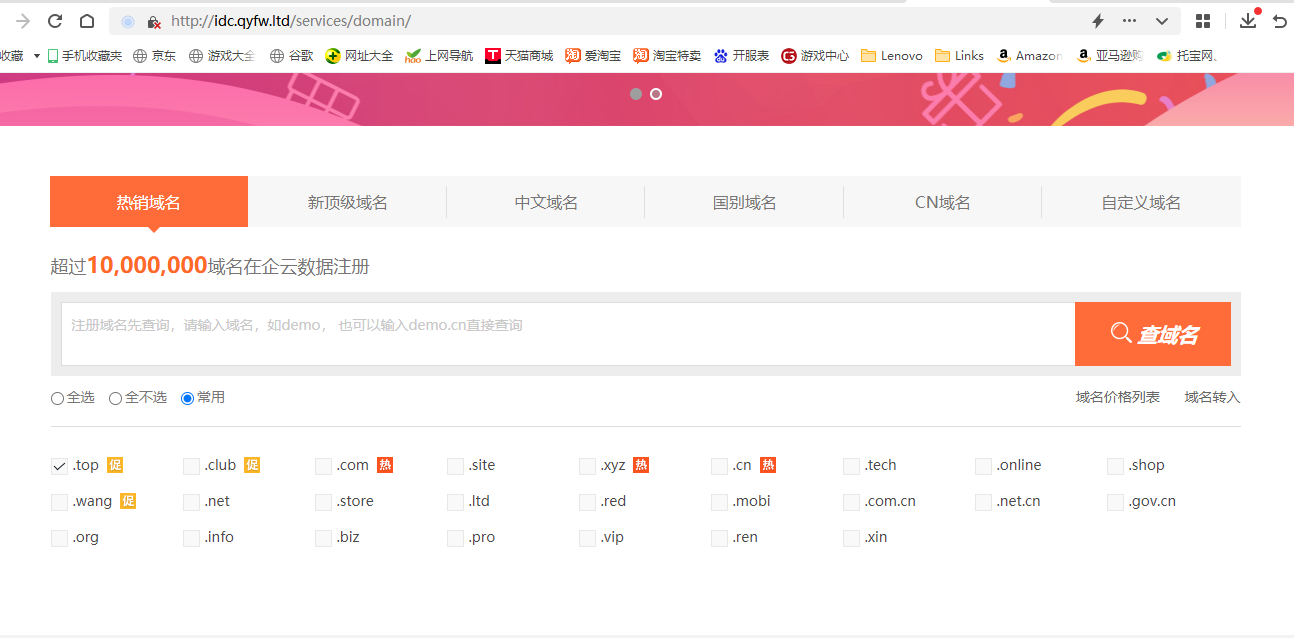Open the four-square apps grid icon
1294x638 pixels.
[x=1203, y=21]
